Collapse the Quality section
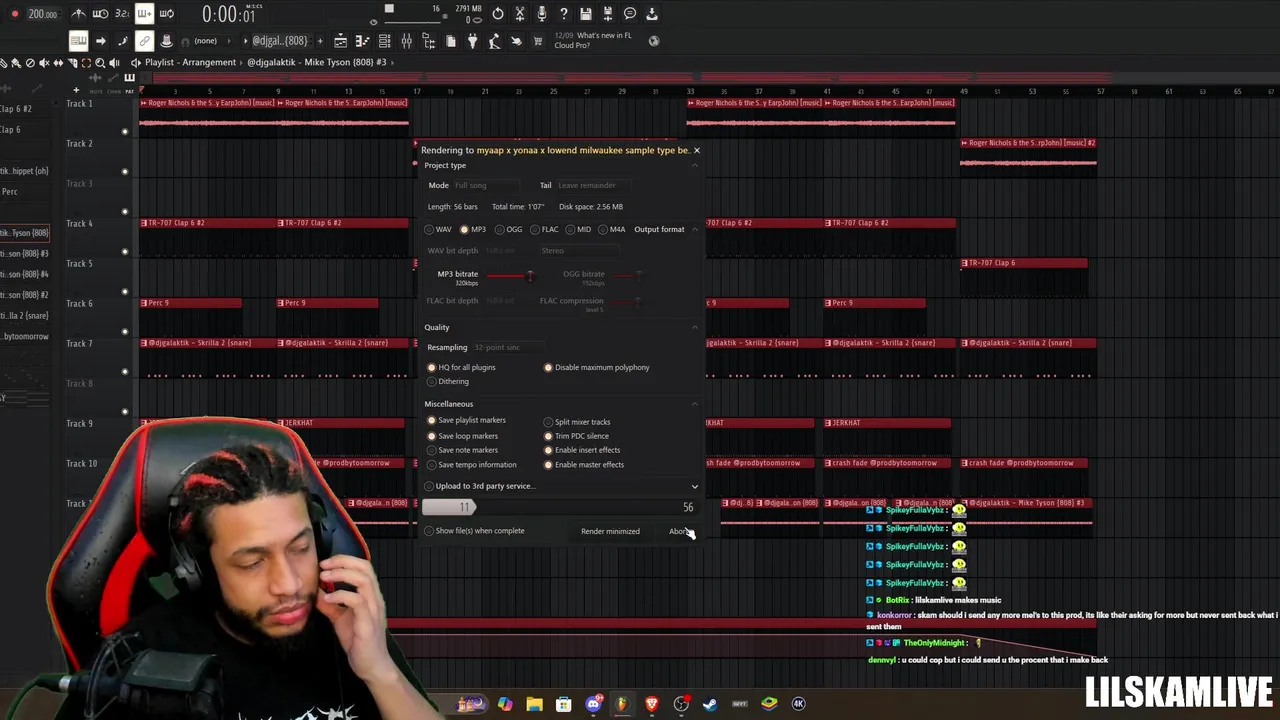The height and width of the screenshot is (720, 1280). (x=695, y=327)
